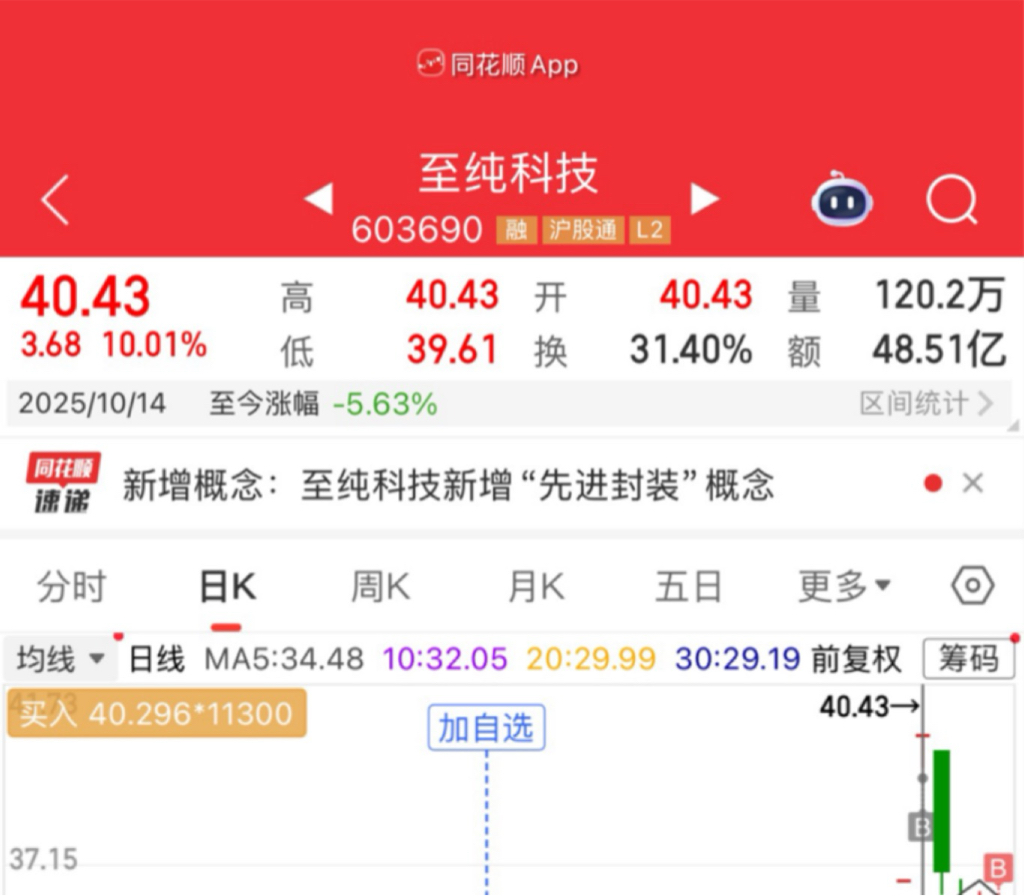Dismiss the 新增概念 news banner
This screenshot has height=896, width=1024.
(x=972, y=483)
